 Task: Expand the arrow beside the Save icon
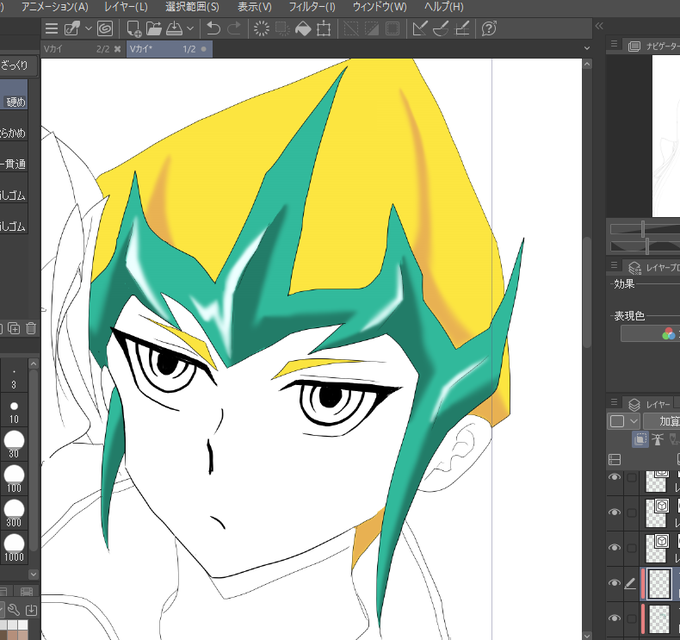coord(190,29)
